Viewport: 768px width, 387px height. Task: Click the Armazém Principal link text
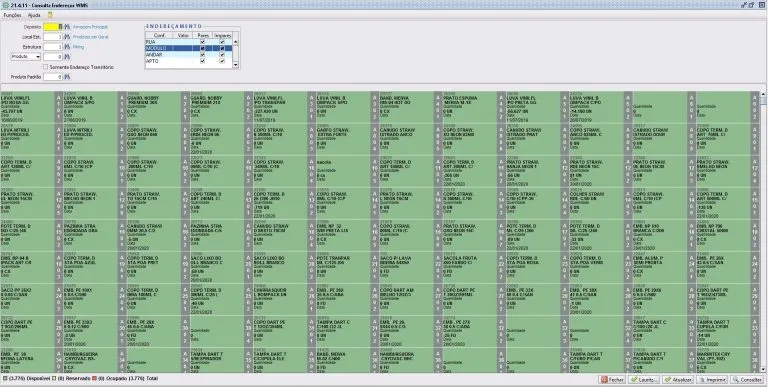click(x=90, y=27)
